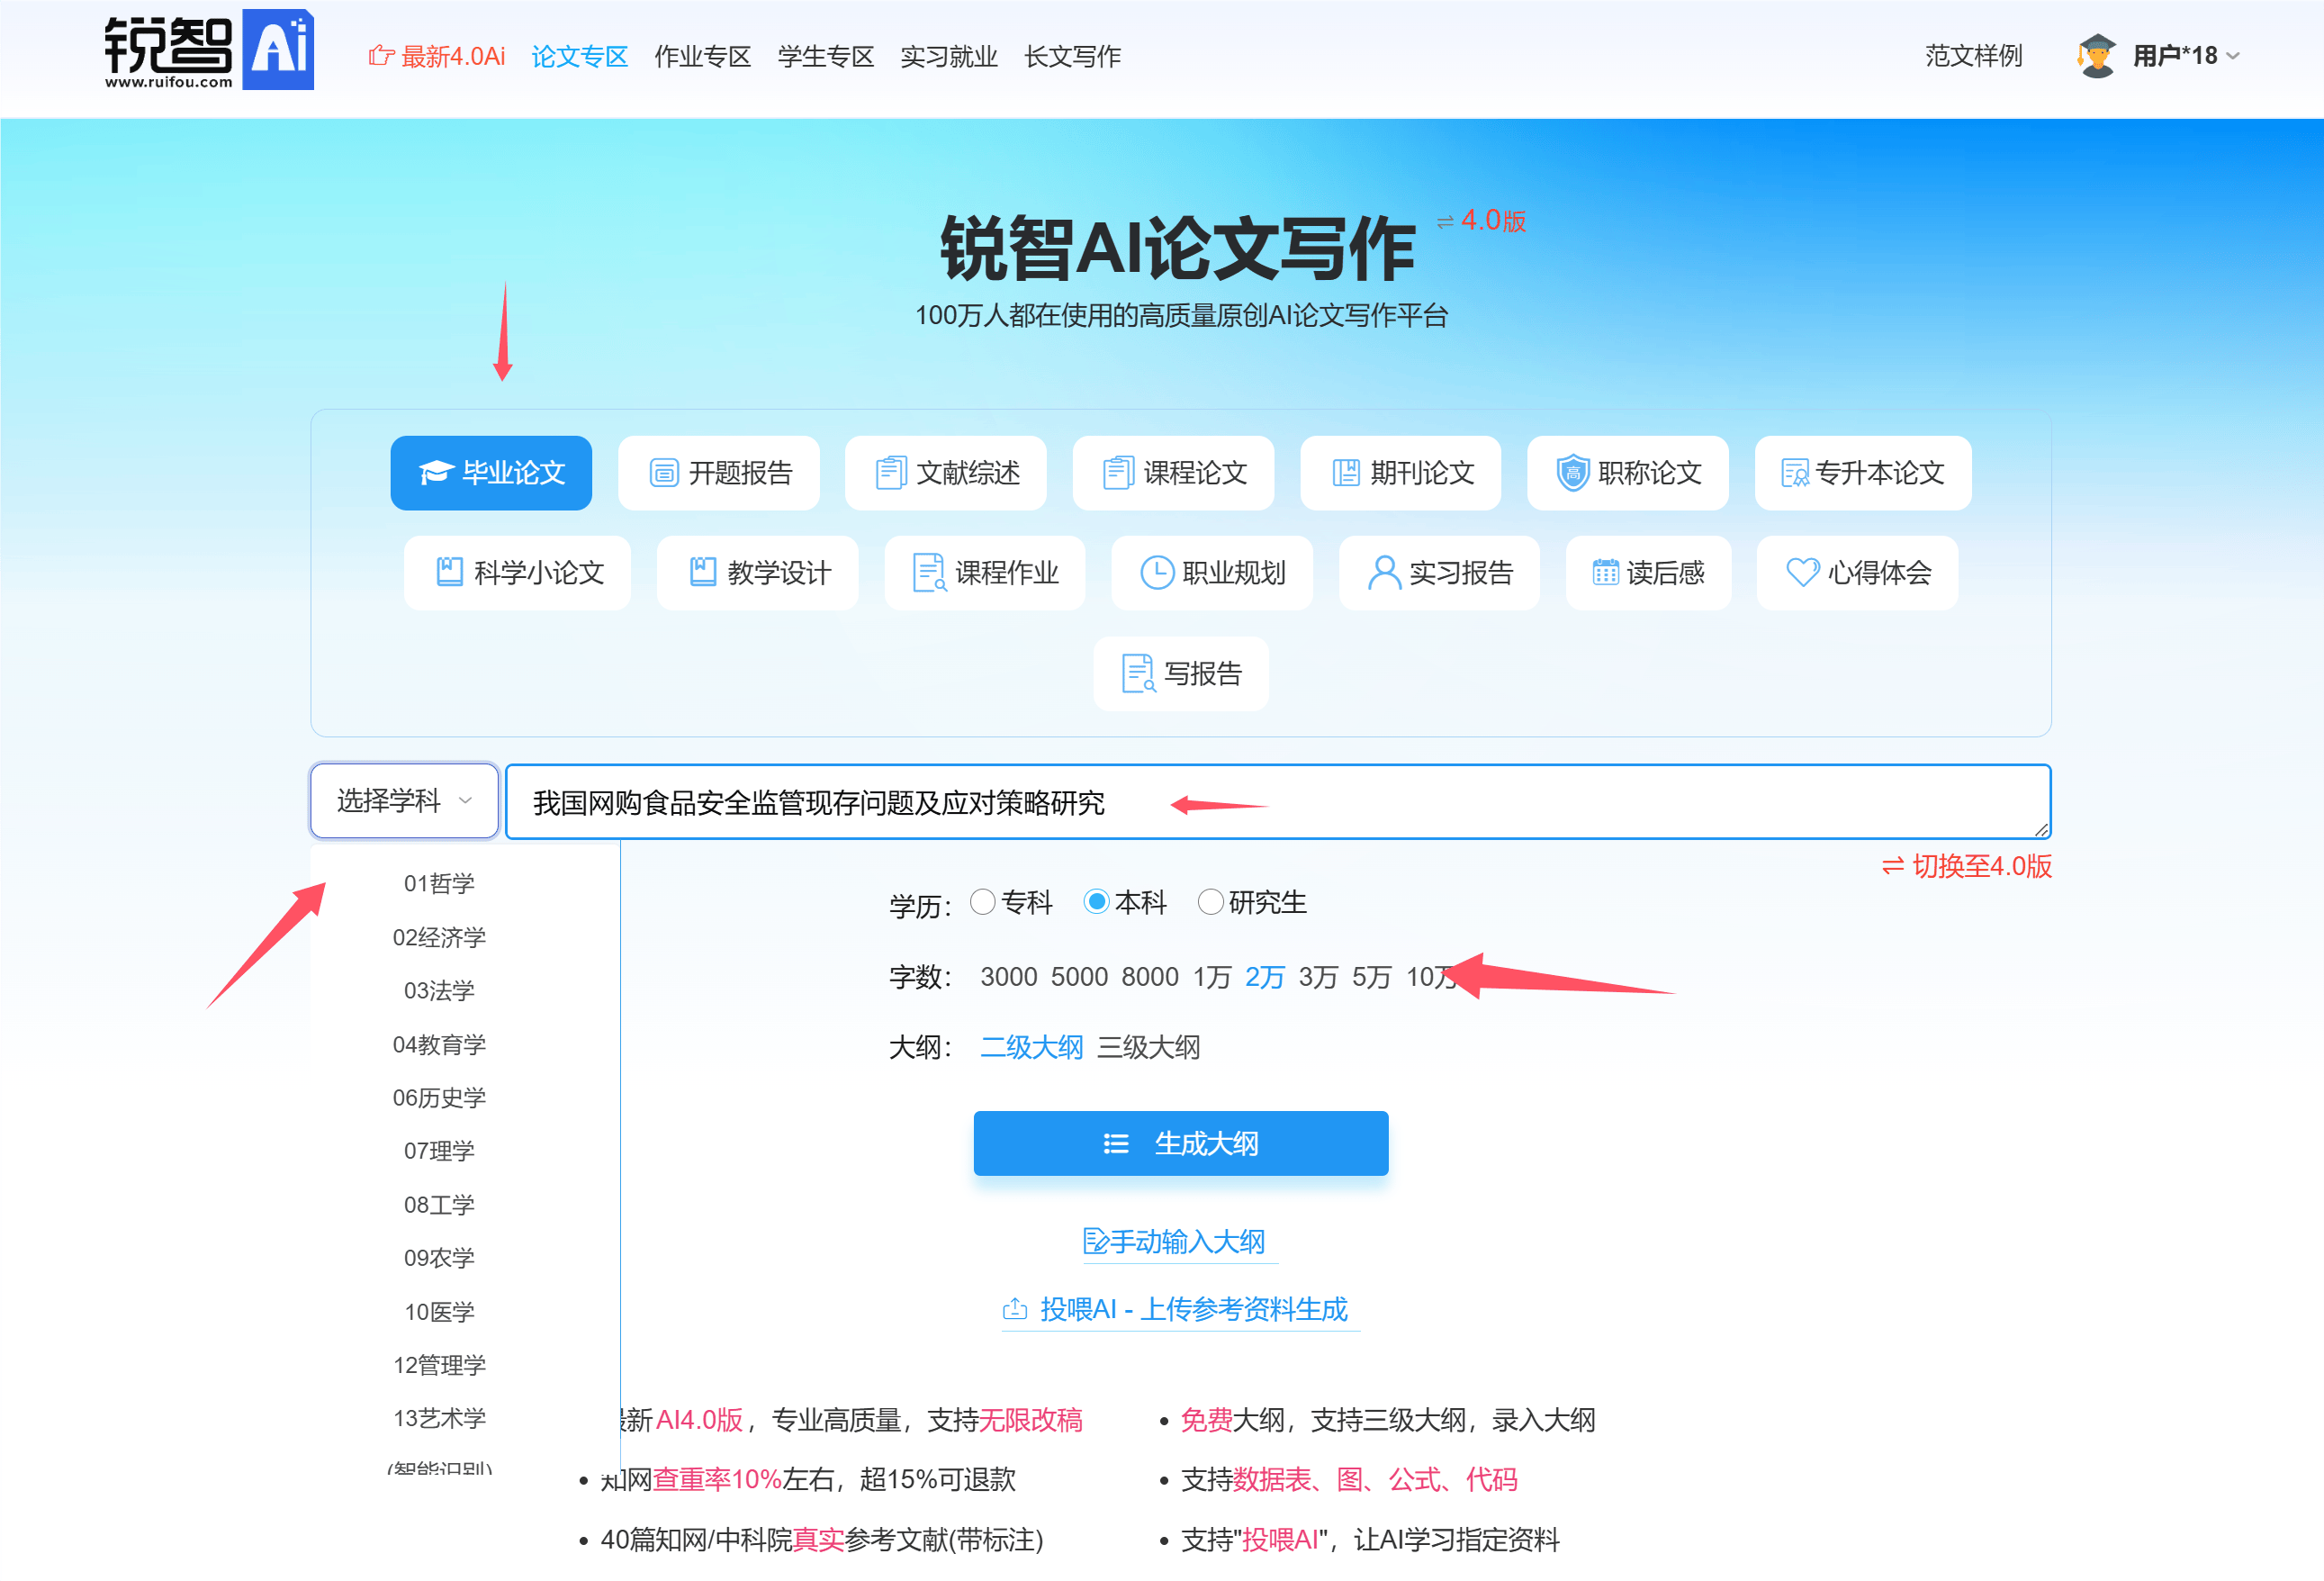This screenshot has width=2324, height=1581.
Task: Choose the 文献综述 option
Action: point(945,473)
